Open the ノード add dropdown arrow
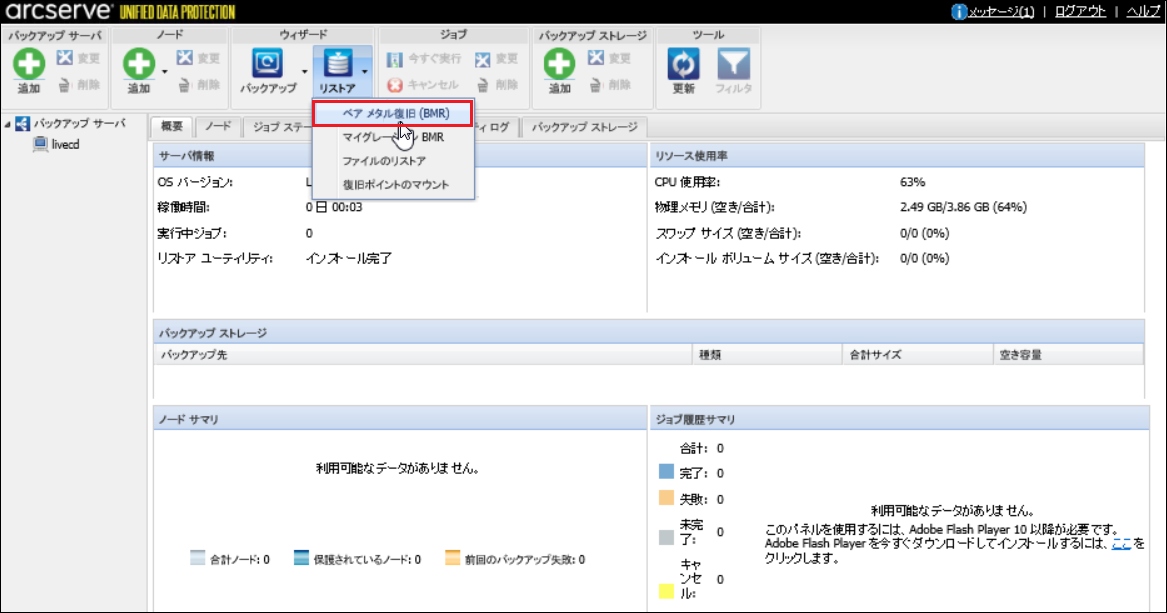1167x613 pixels. [164, 72]
